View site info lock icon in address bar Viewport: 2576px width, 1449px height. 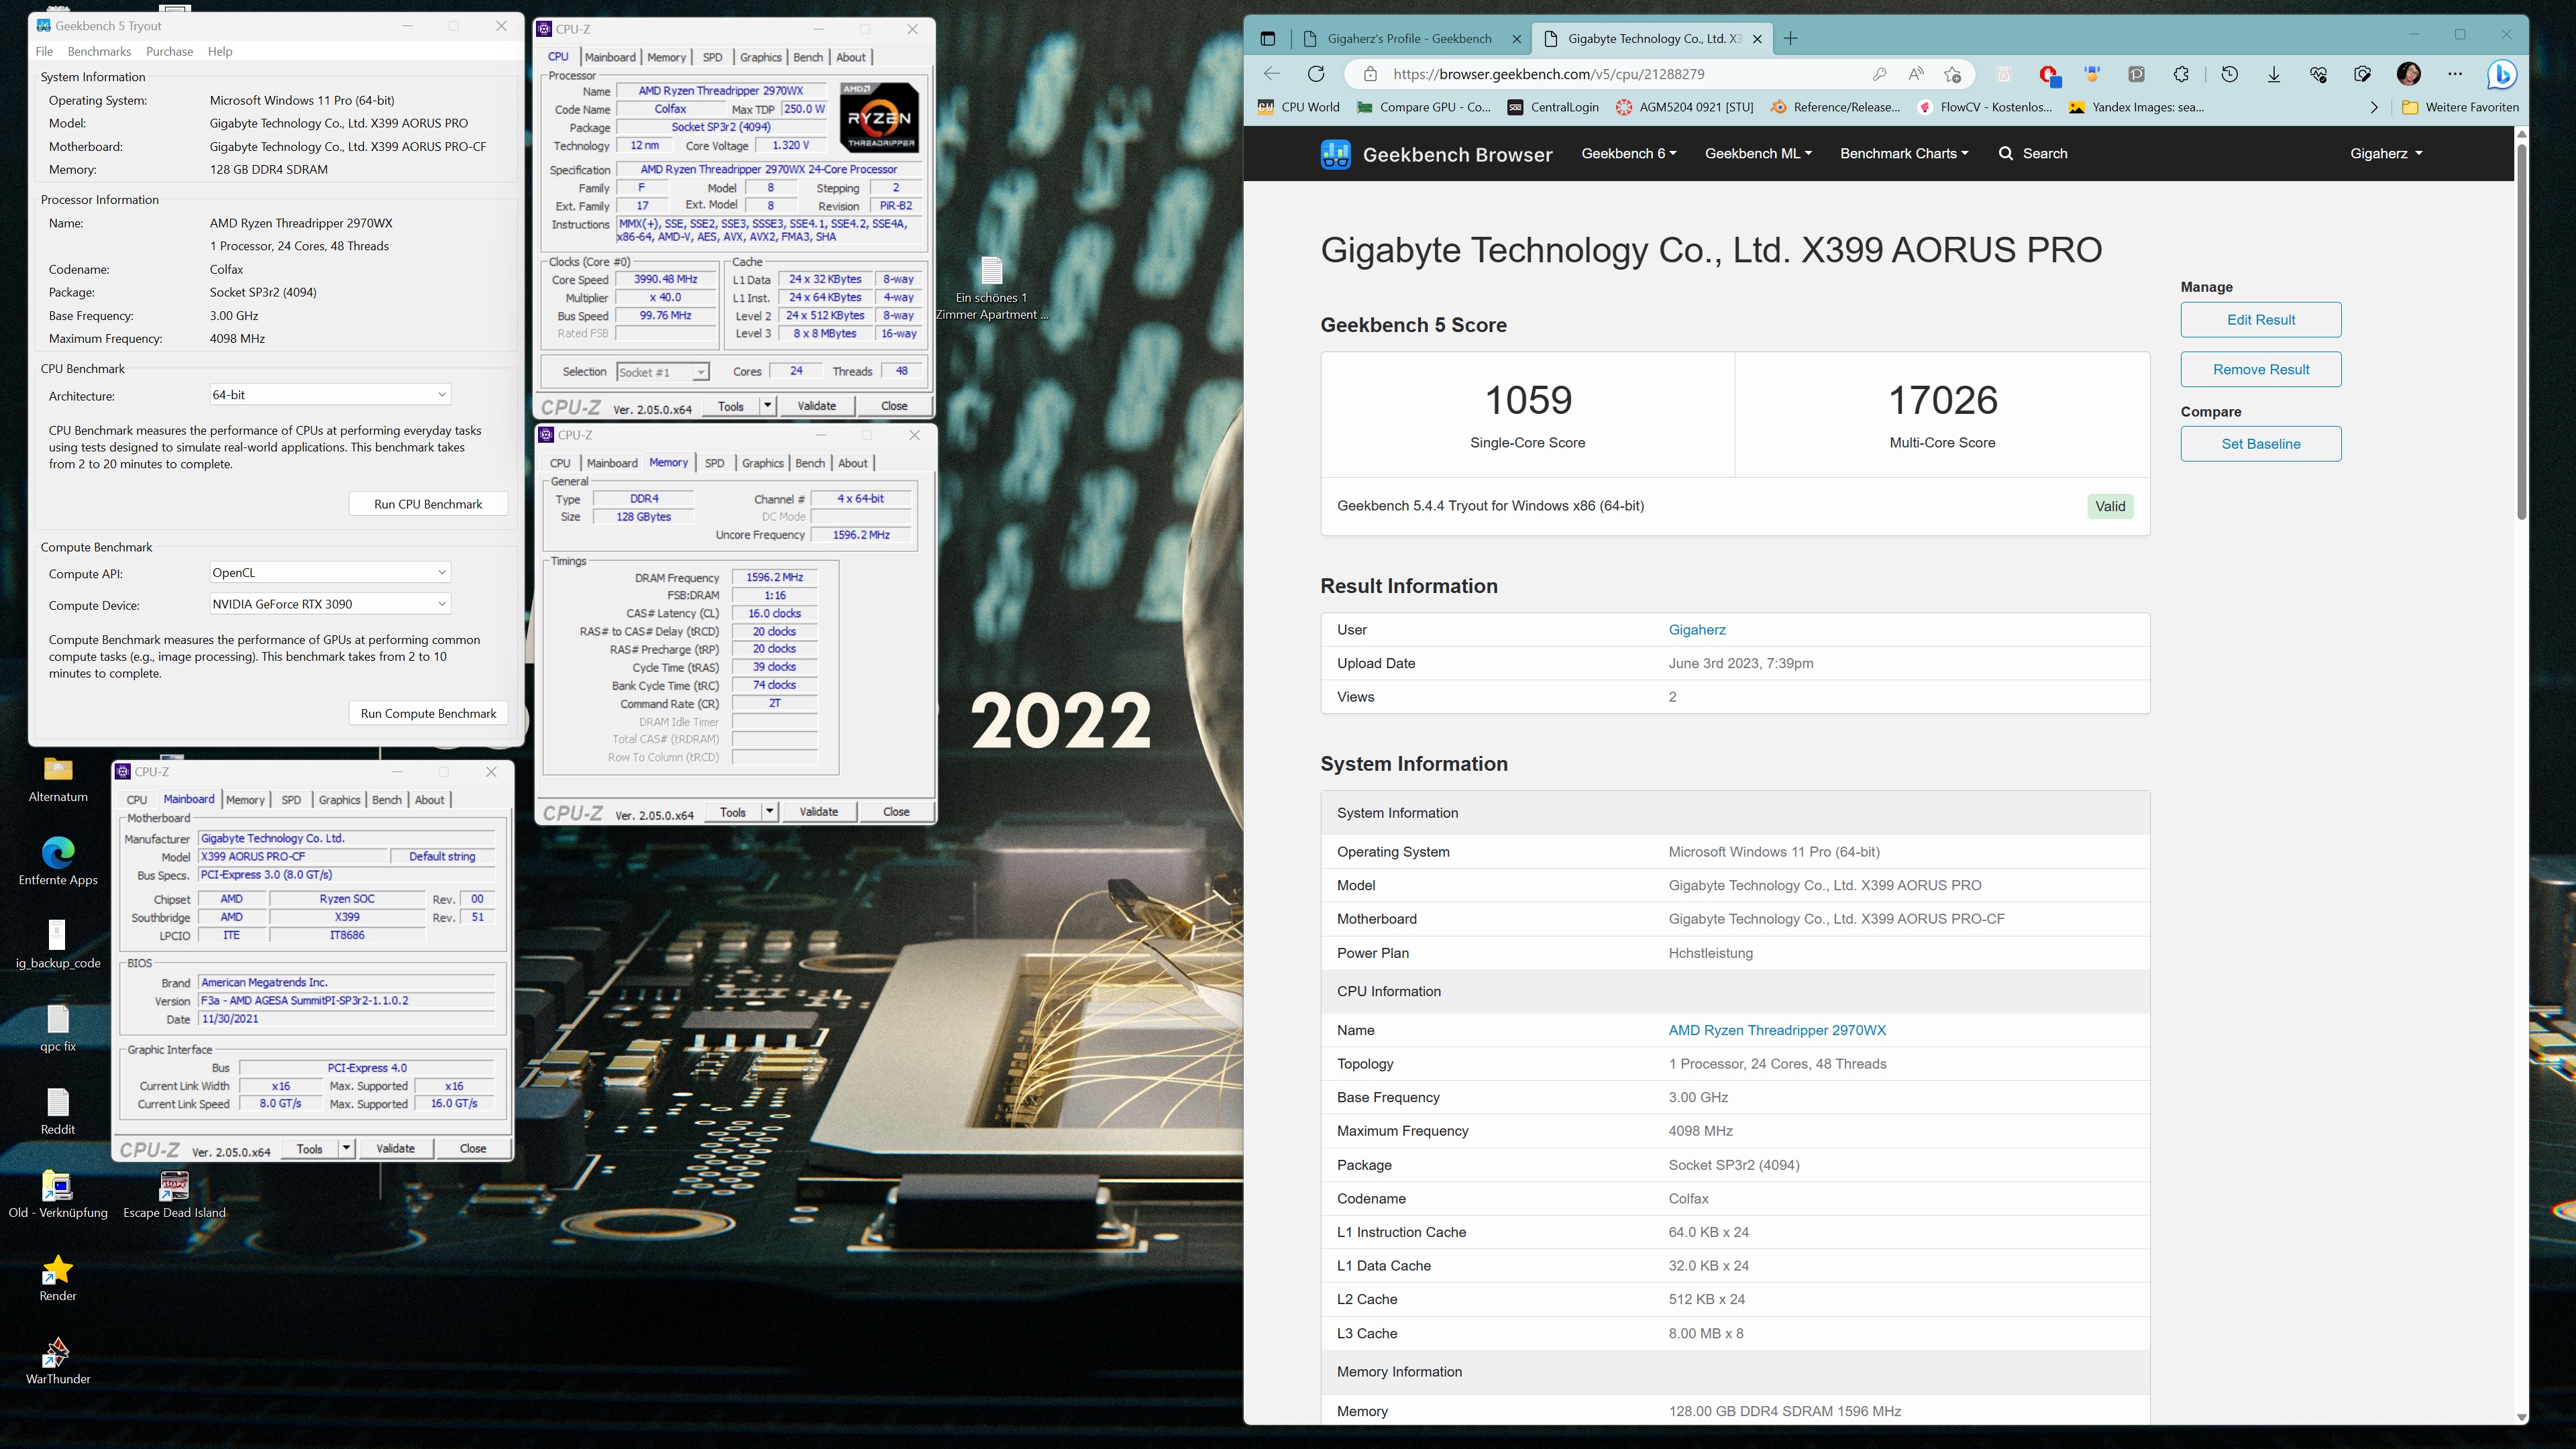coord(1370,74)
